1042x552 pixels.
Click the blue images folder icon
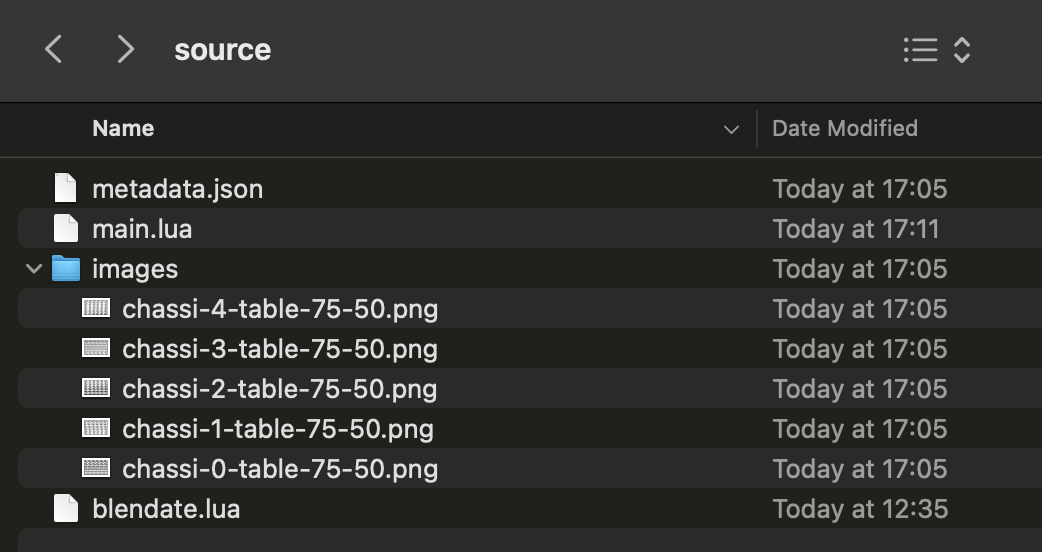[x=66, y=268]
